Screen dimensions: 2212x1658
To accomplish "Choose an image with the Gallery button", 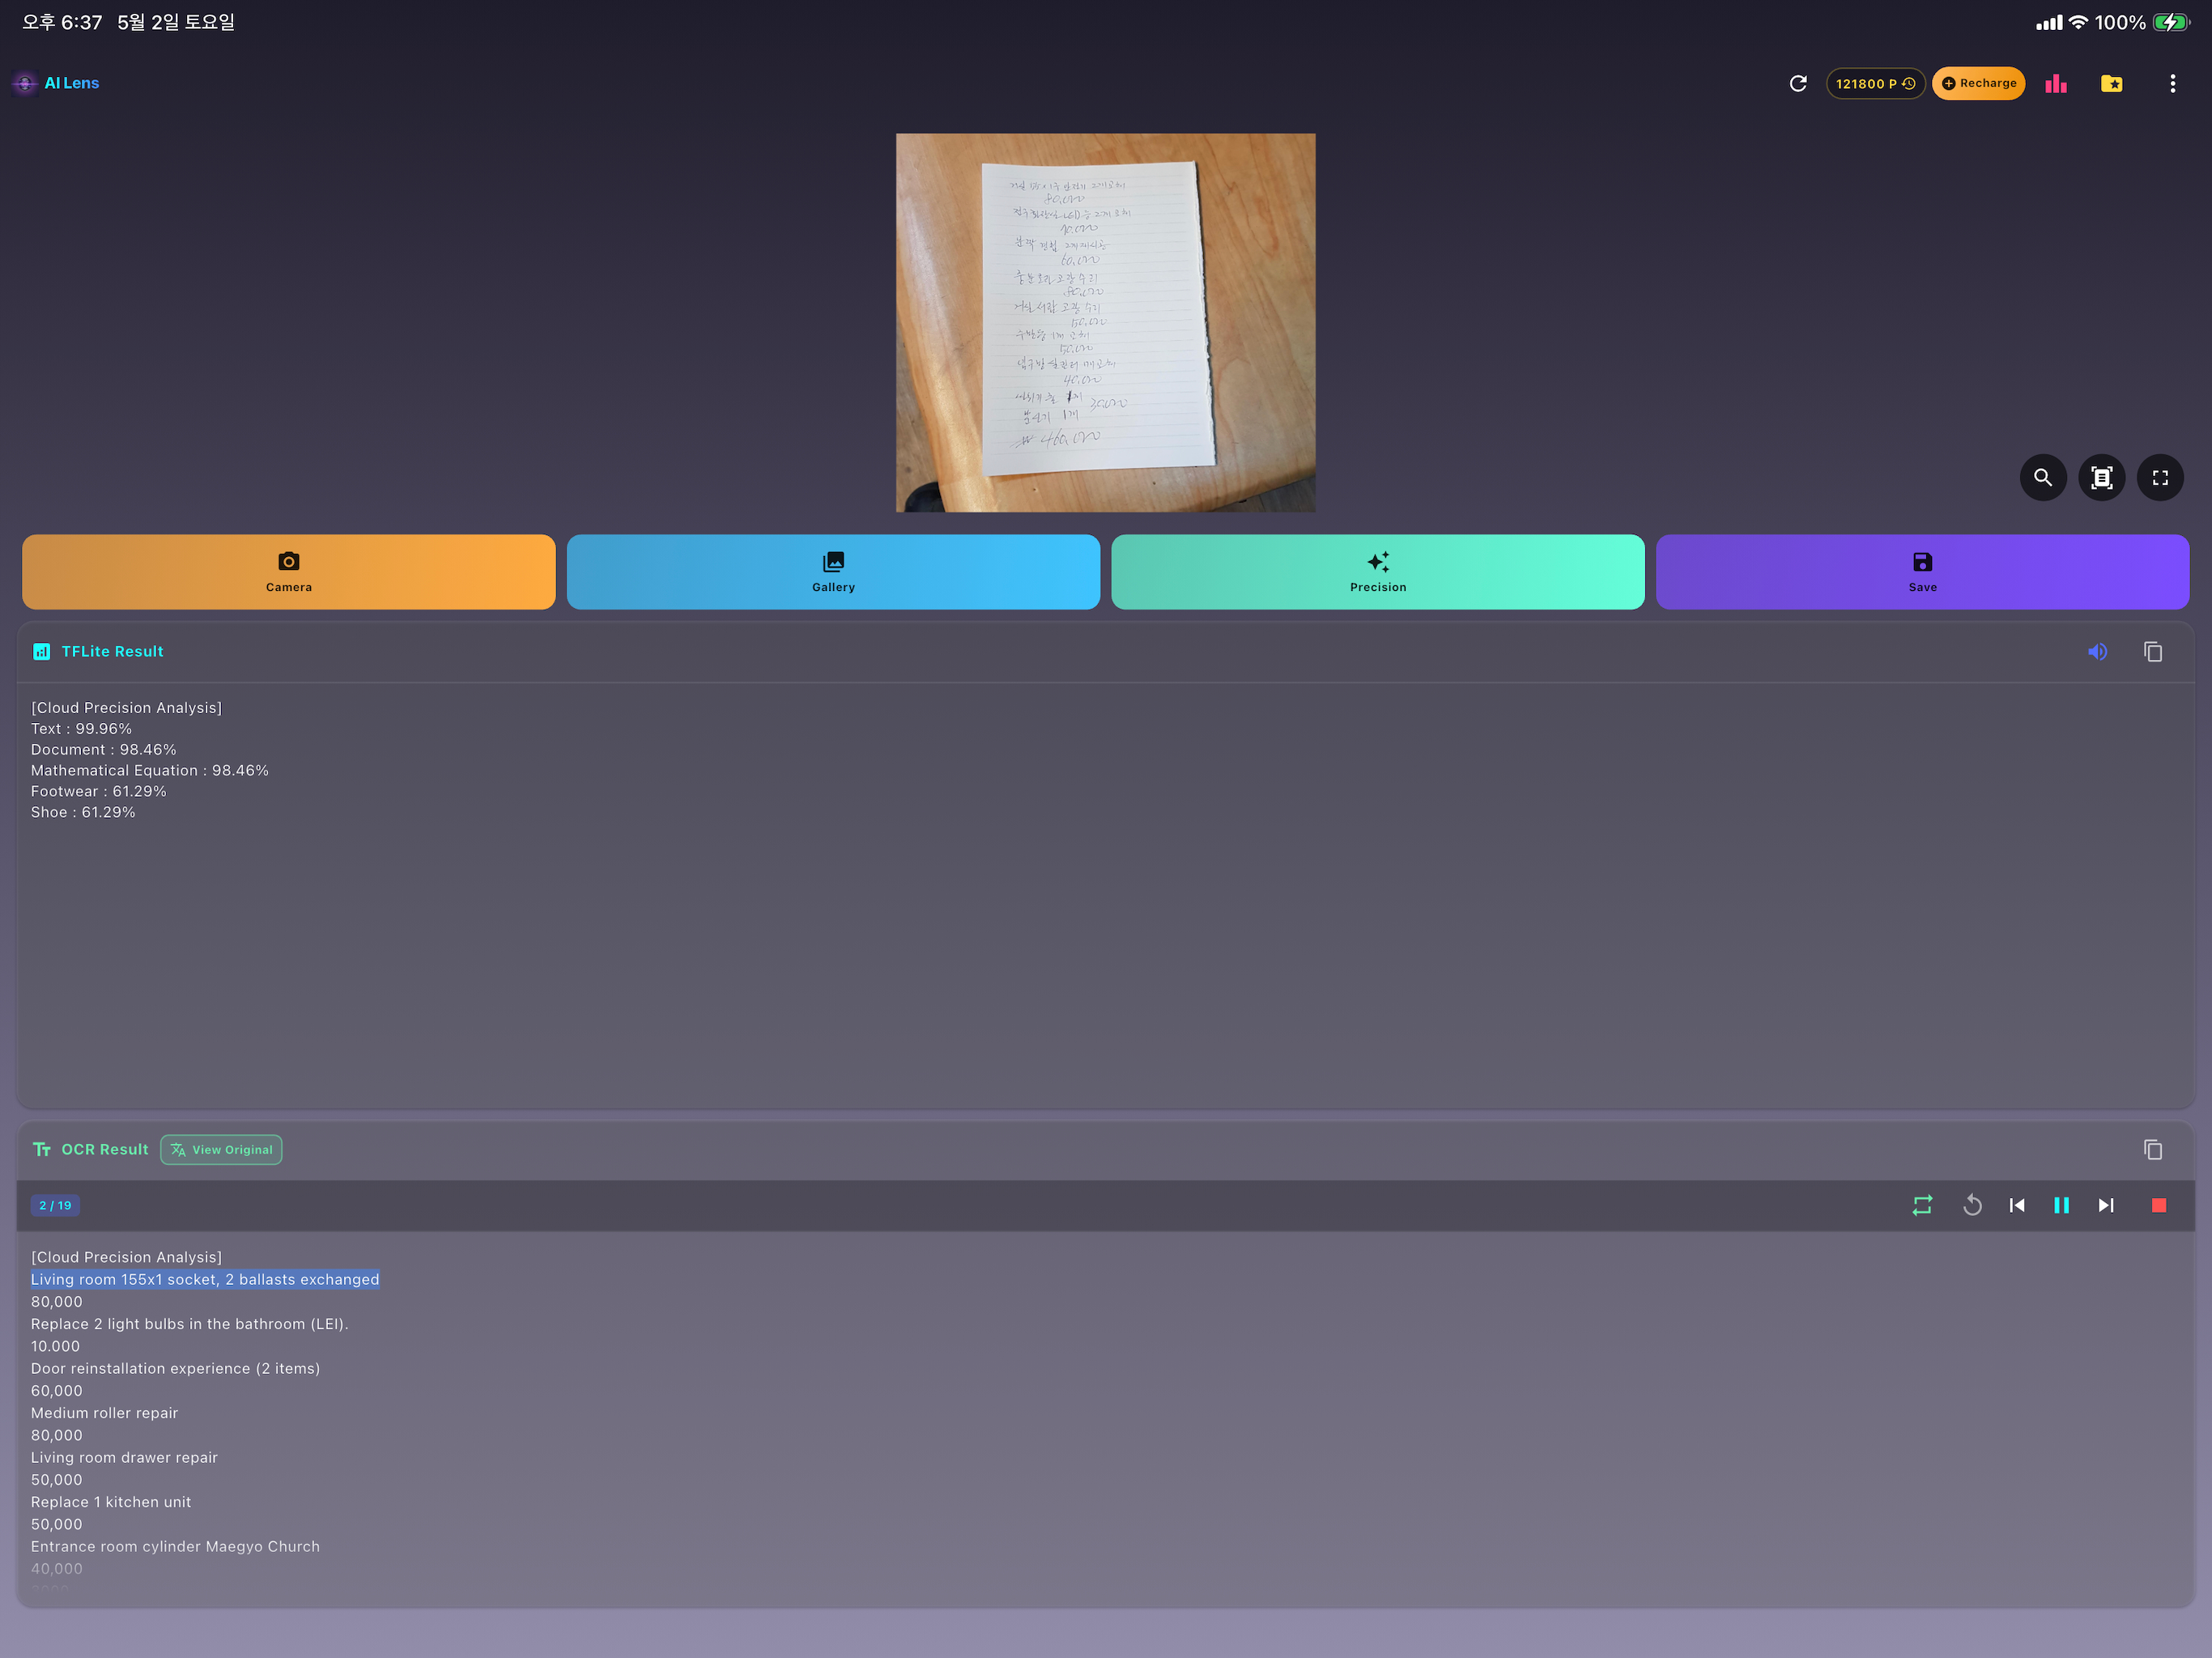I will coord(833,571).
